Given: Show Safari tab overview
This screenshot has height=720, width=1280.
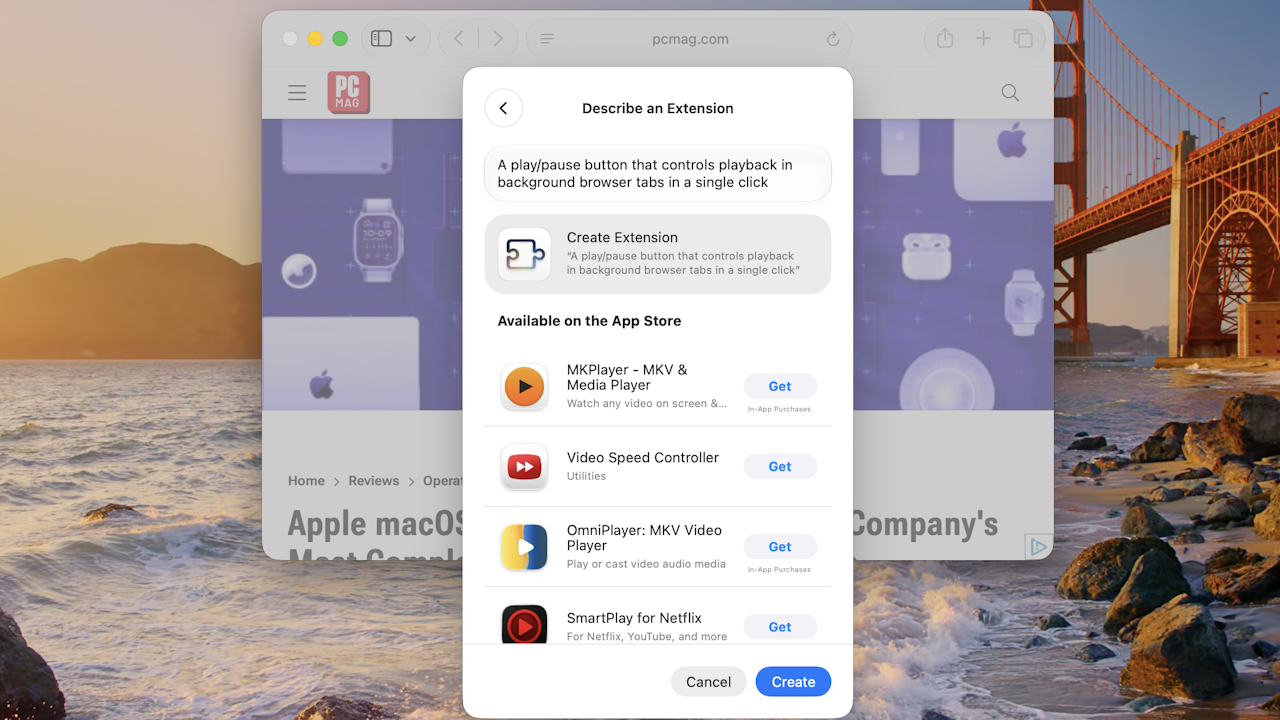Looking at the screenshot, I should pyautogui.click(x=1022, y=39).
